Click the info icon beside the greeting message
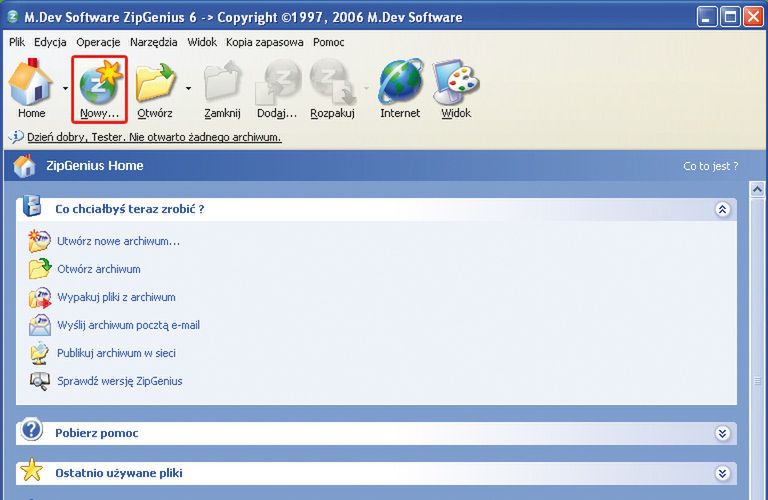 [x=16, y=137]
